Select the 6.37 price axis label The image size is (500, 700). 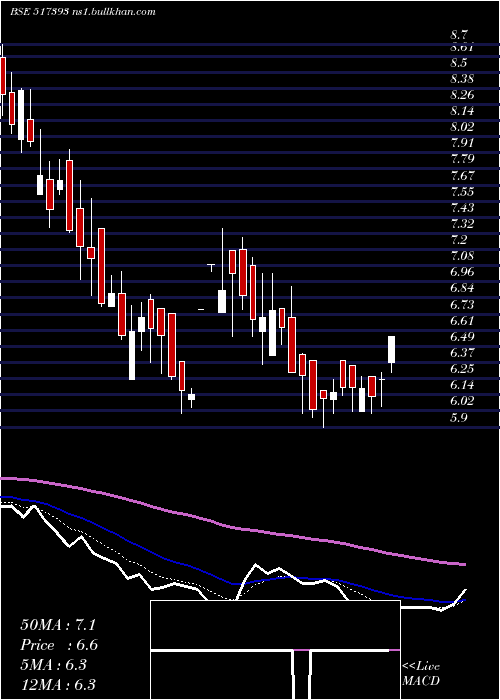[x=462, y=353]
